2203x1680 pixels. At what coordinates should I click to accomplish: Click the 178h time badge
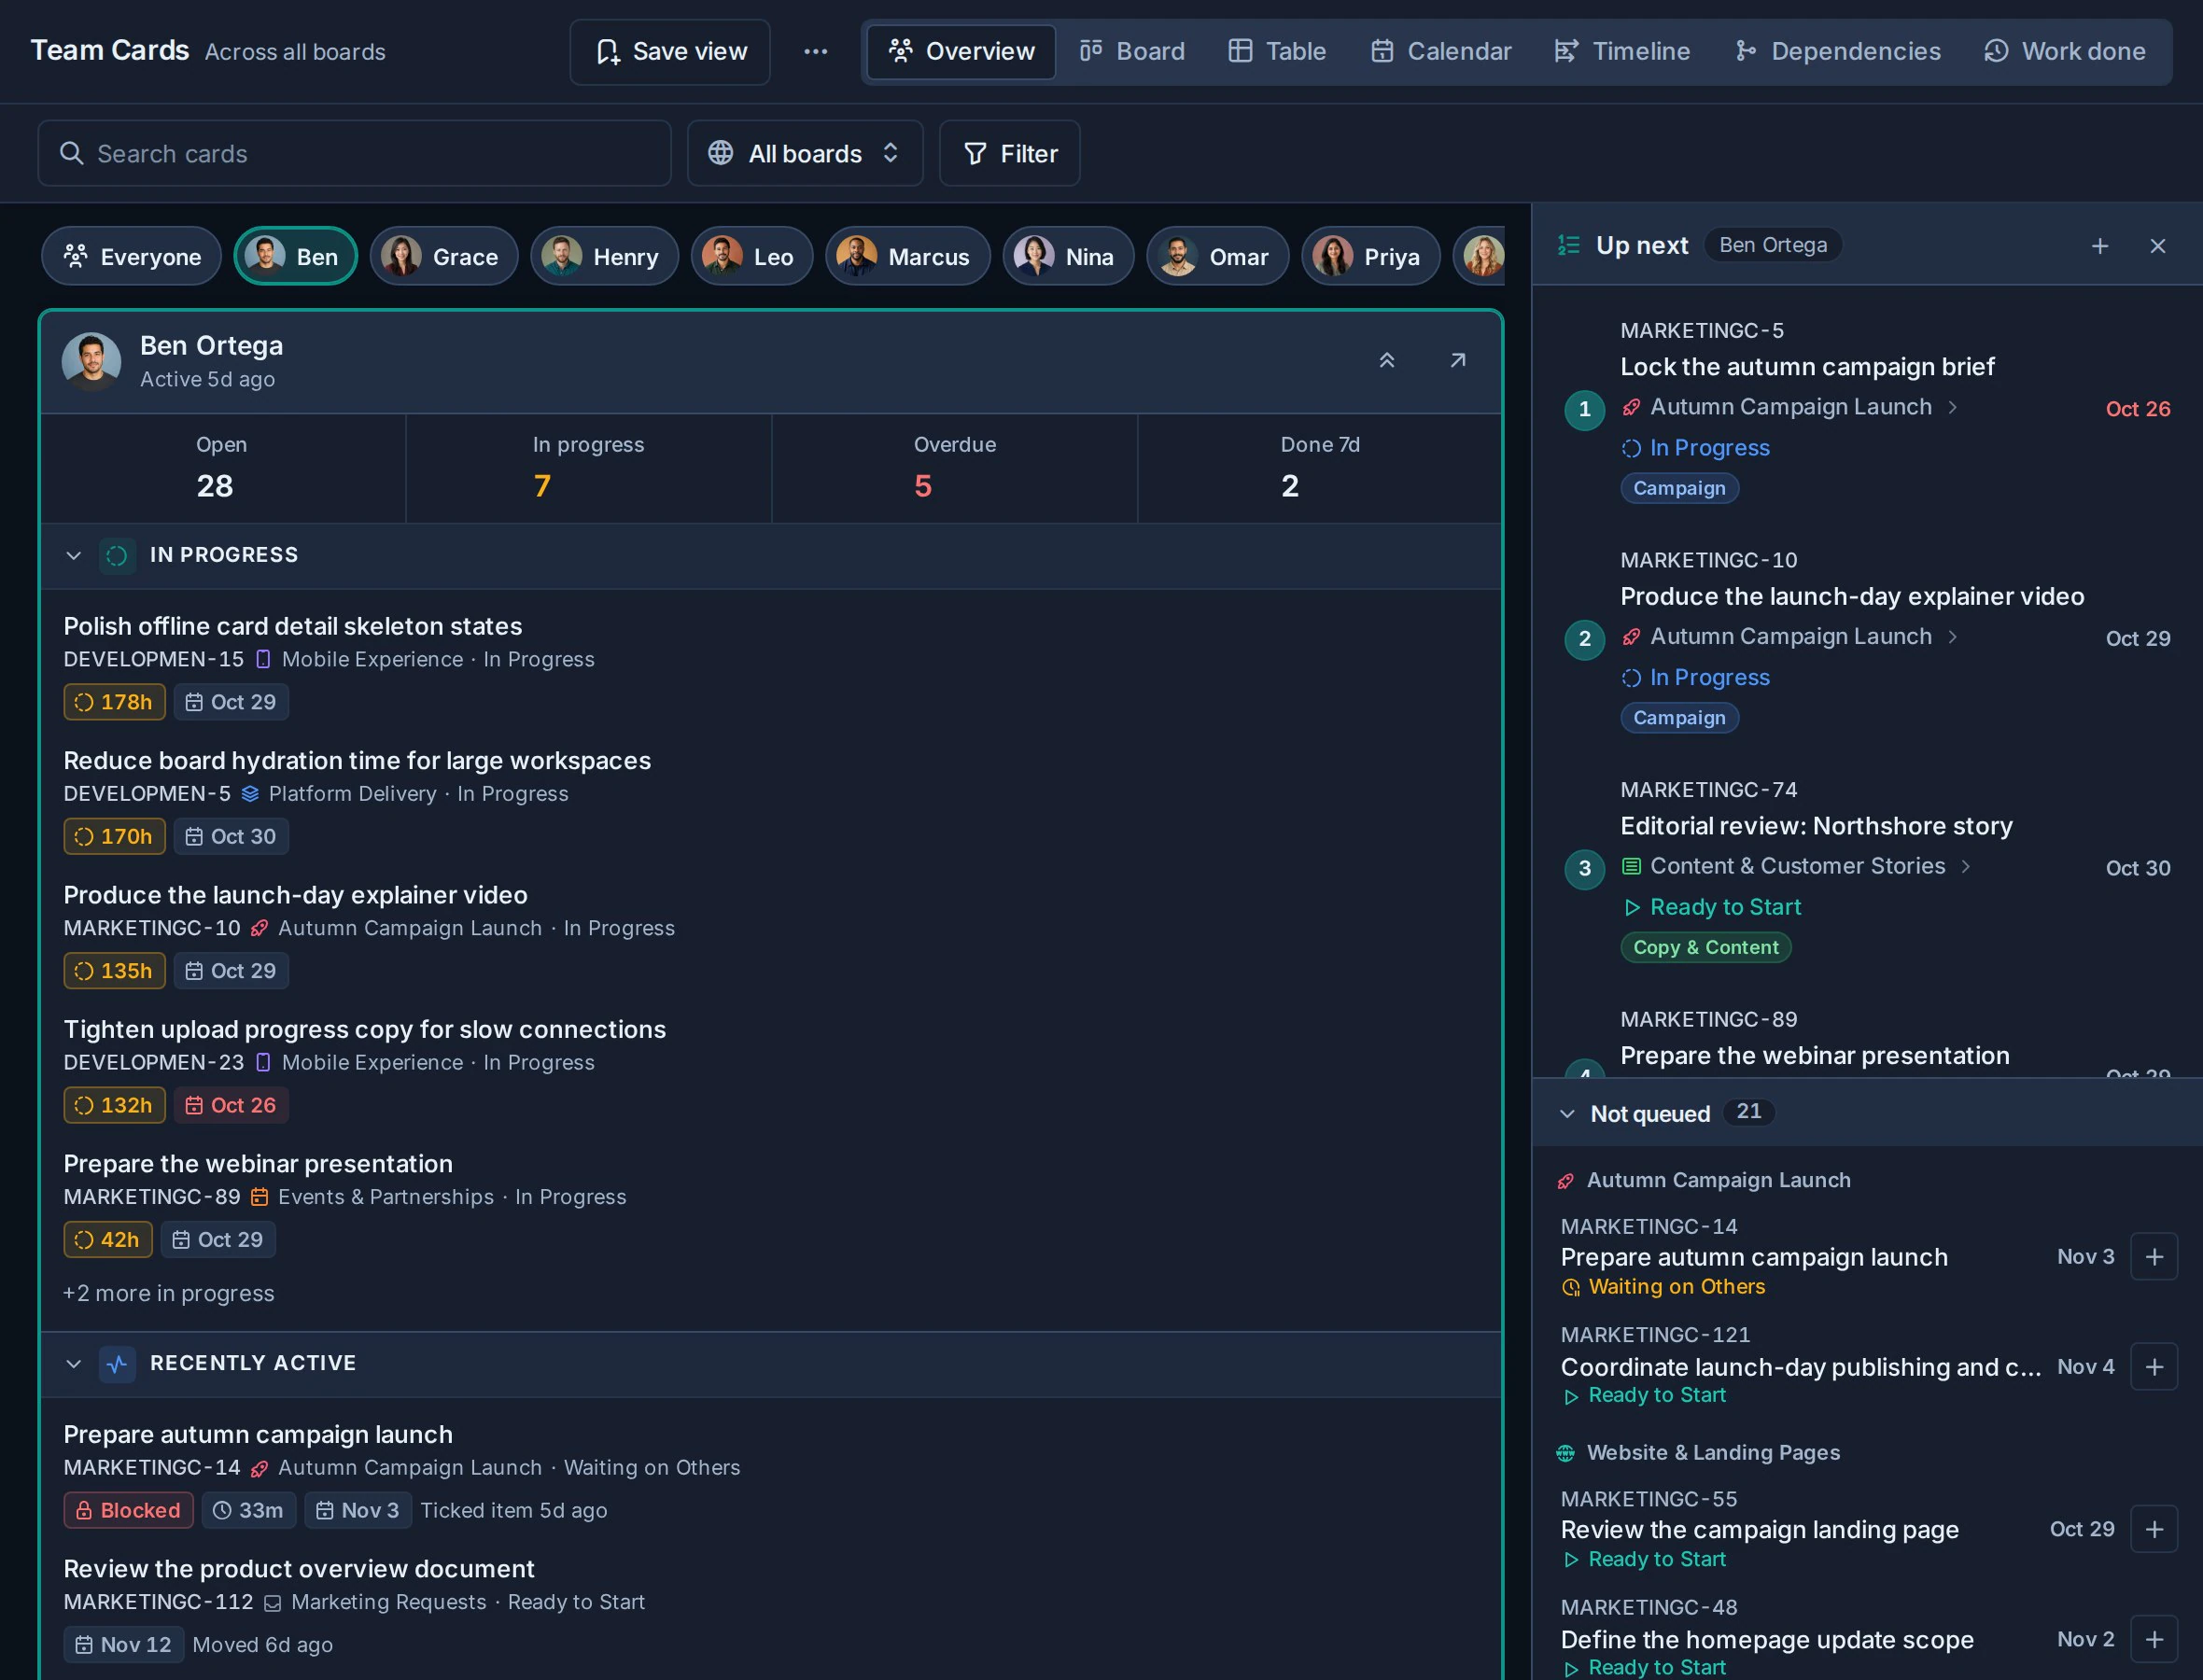point(114,702)
